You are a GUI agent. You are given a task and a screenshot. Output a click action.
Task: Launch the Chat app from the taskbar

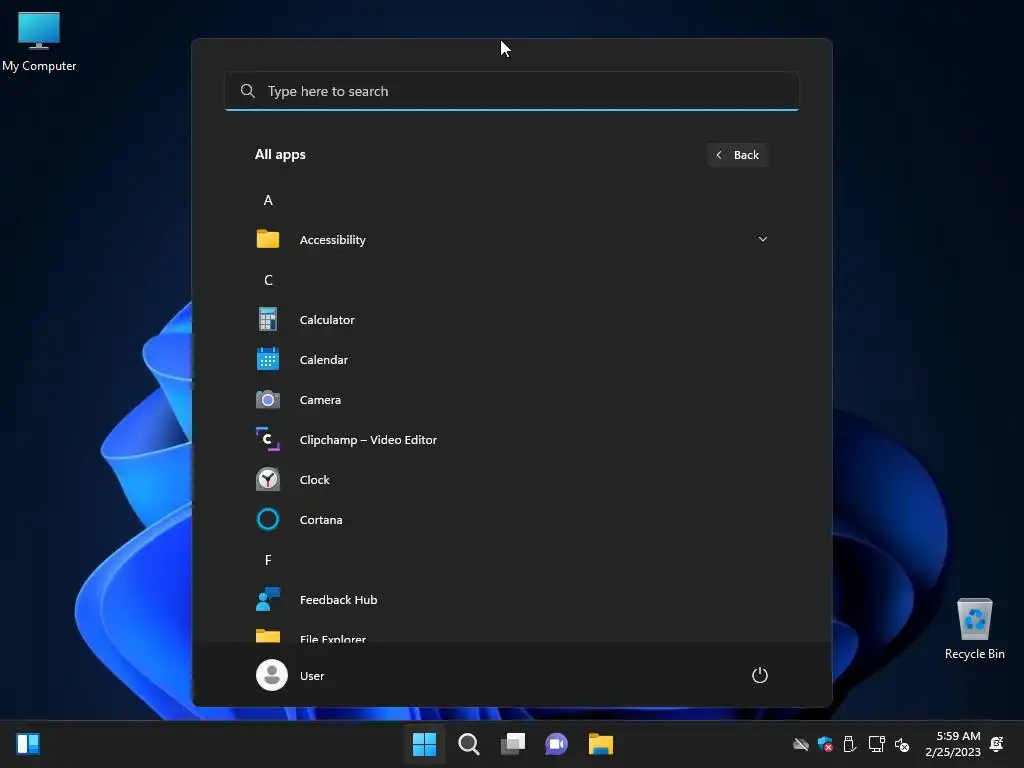click(x=556, y=744)
